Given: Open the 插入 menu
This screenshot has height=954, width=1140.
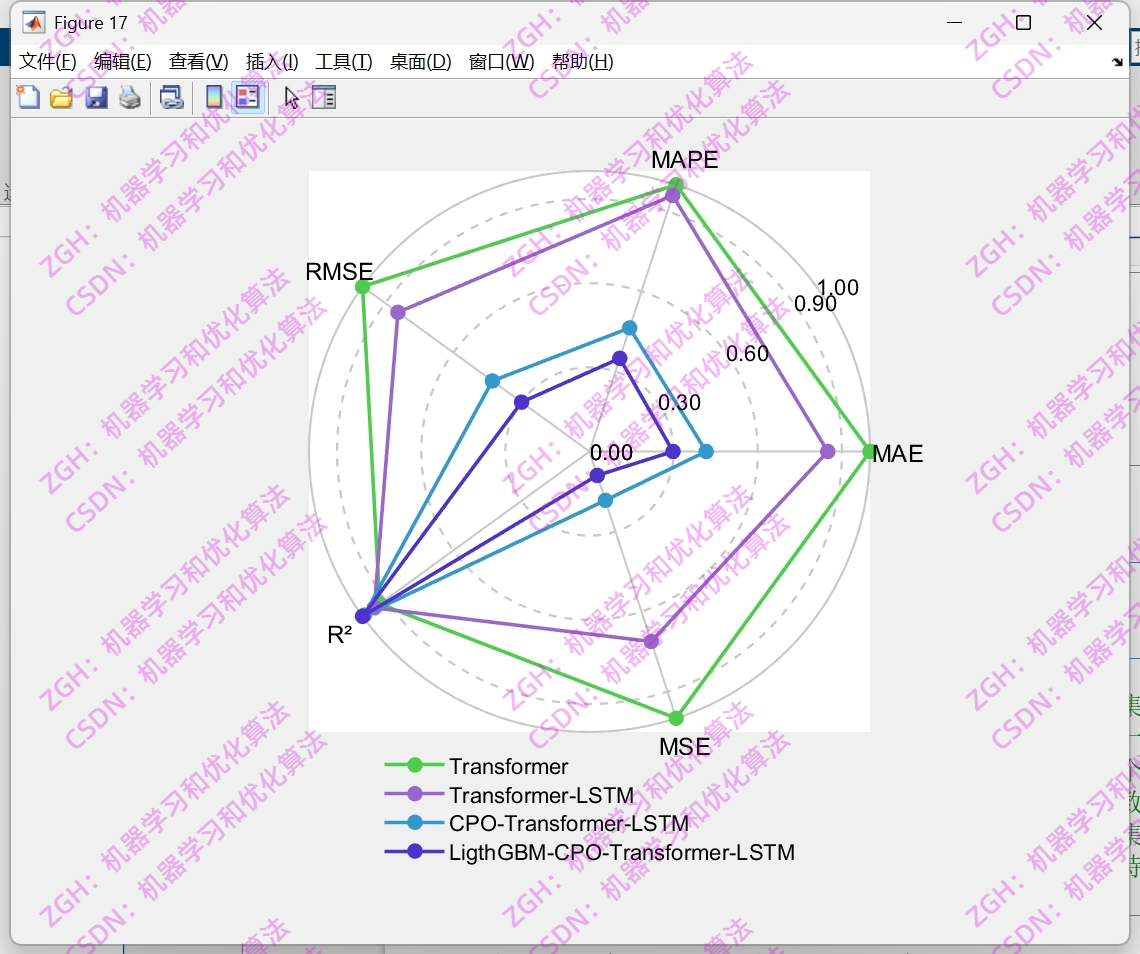Looking at the screenshot, I should [272, 61].
